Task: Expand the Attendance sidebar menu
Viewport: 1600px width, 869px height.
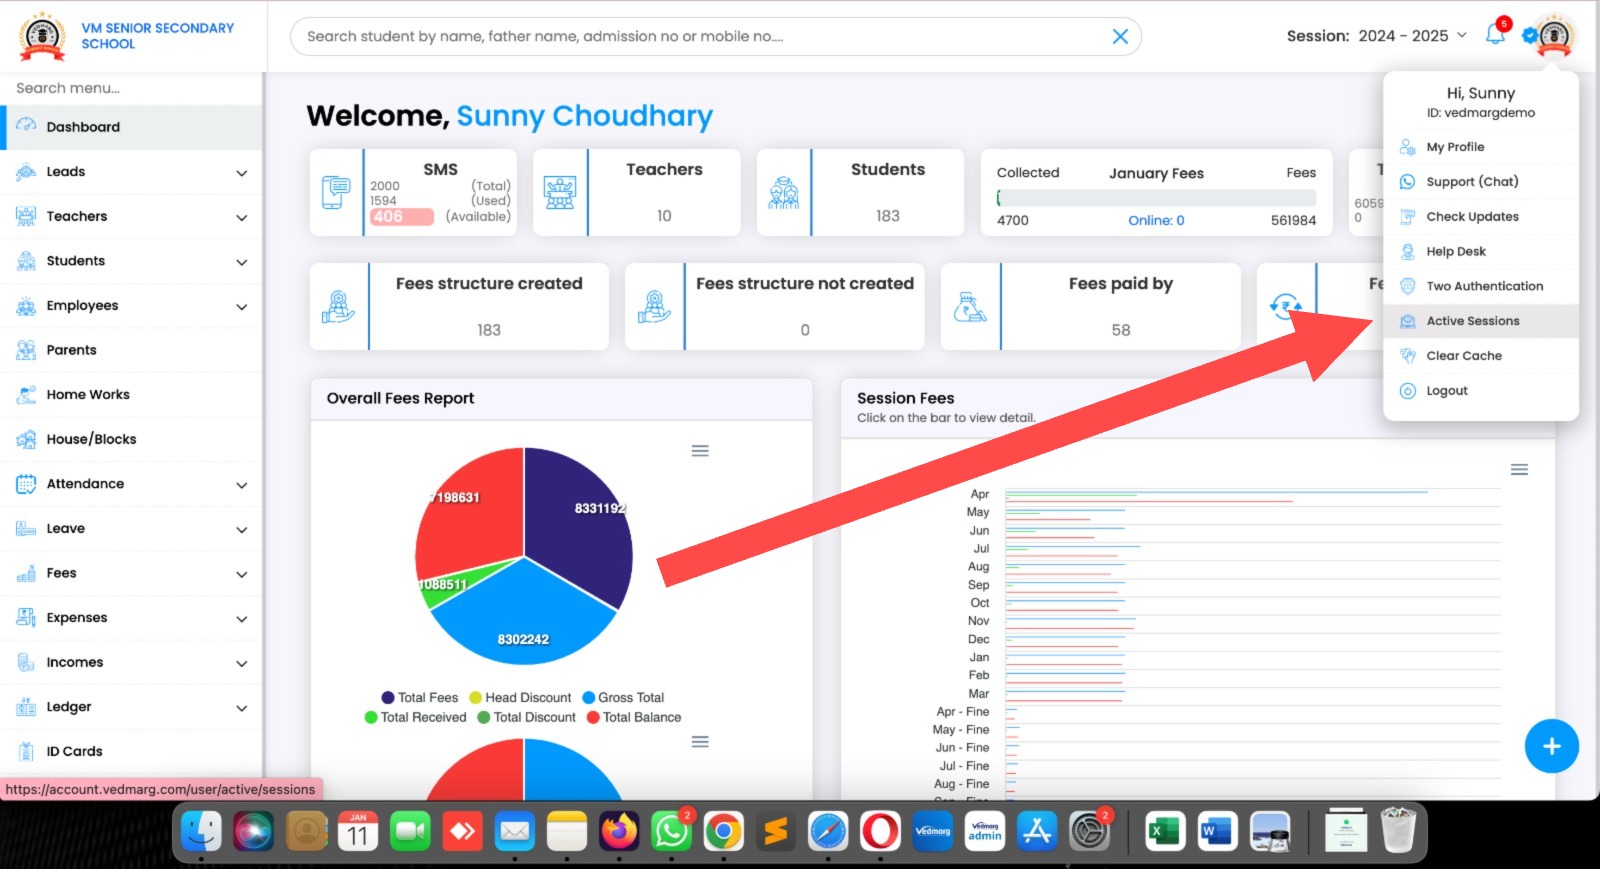Action: 241,484
